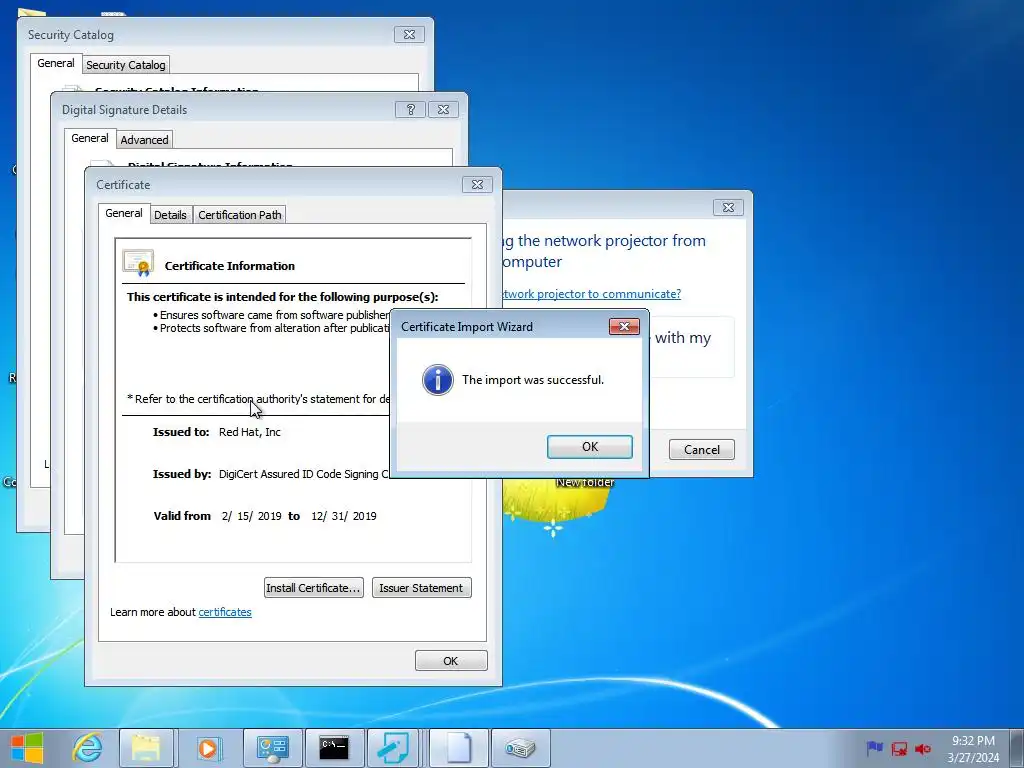This screenshot has height=768, width=1024.
Task: Select the General tab in Security Catalog window
Action: pyautogui.click(x=56, y=63)
